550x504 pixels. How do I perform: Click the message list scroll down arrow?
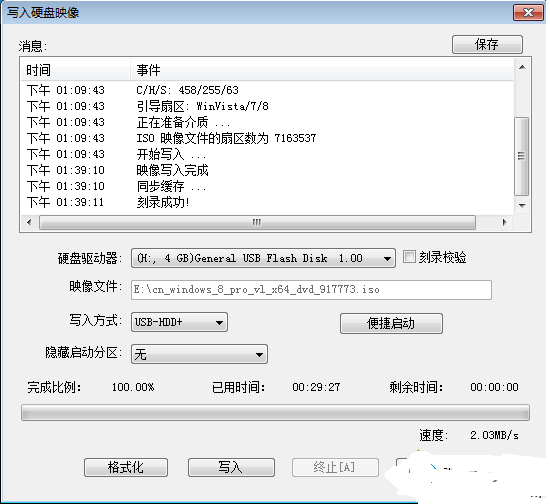click(x=522, y=206)
